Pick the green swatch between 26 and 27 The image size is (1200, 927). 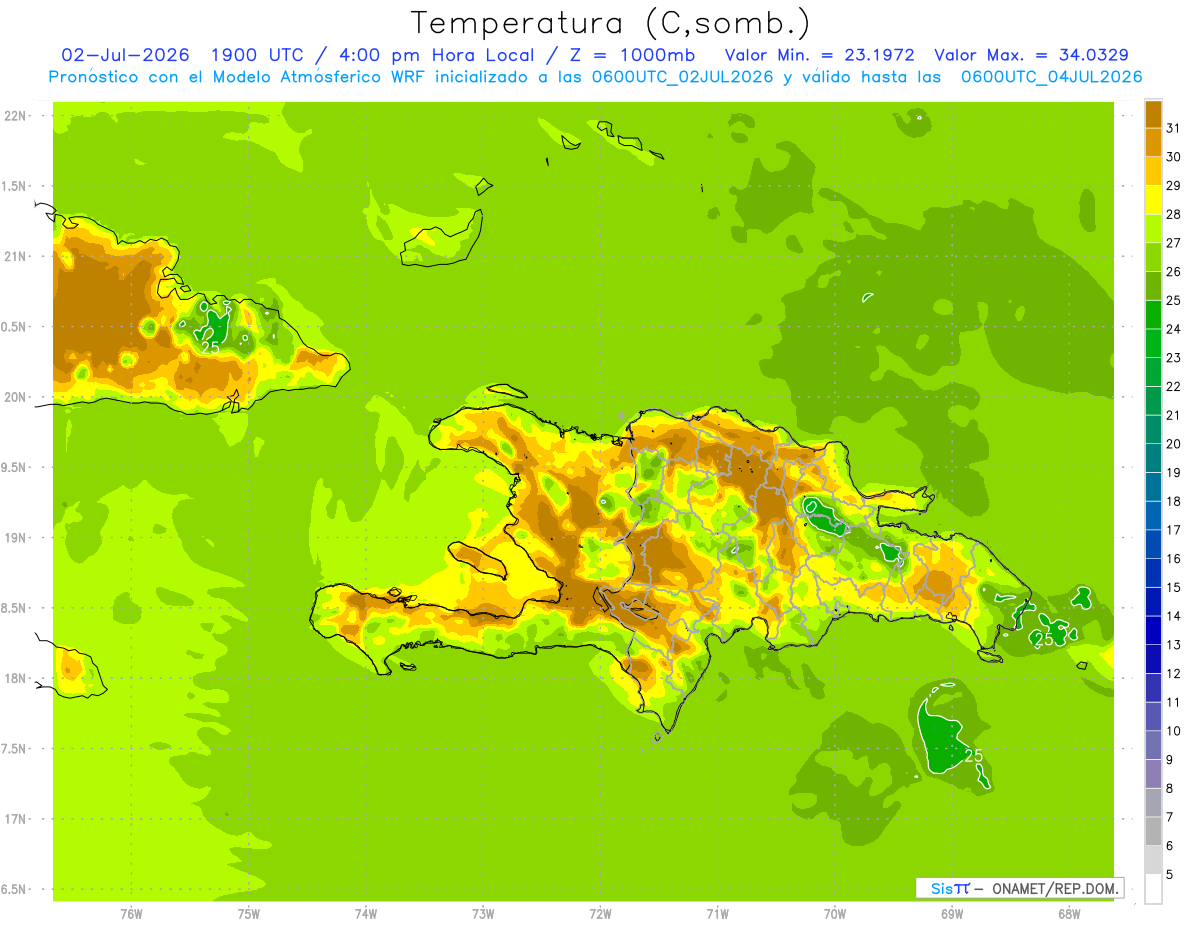point(1153,257)
